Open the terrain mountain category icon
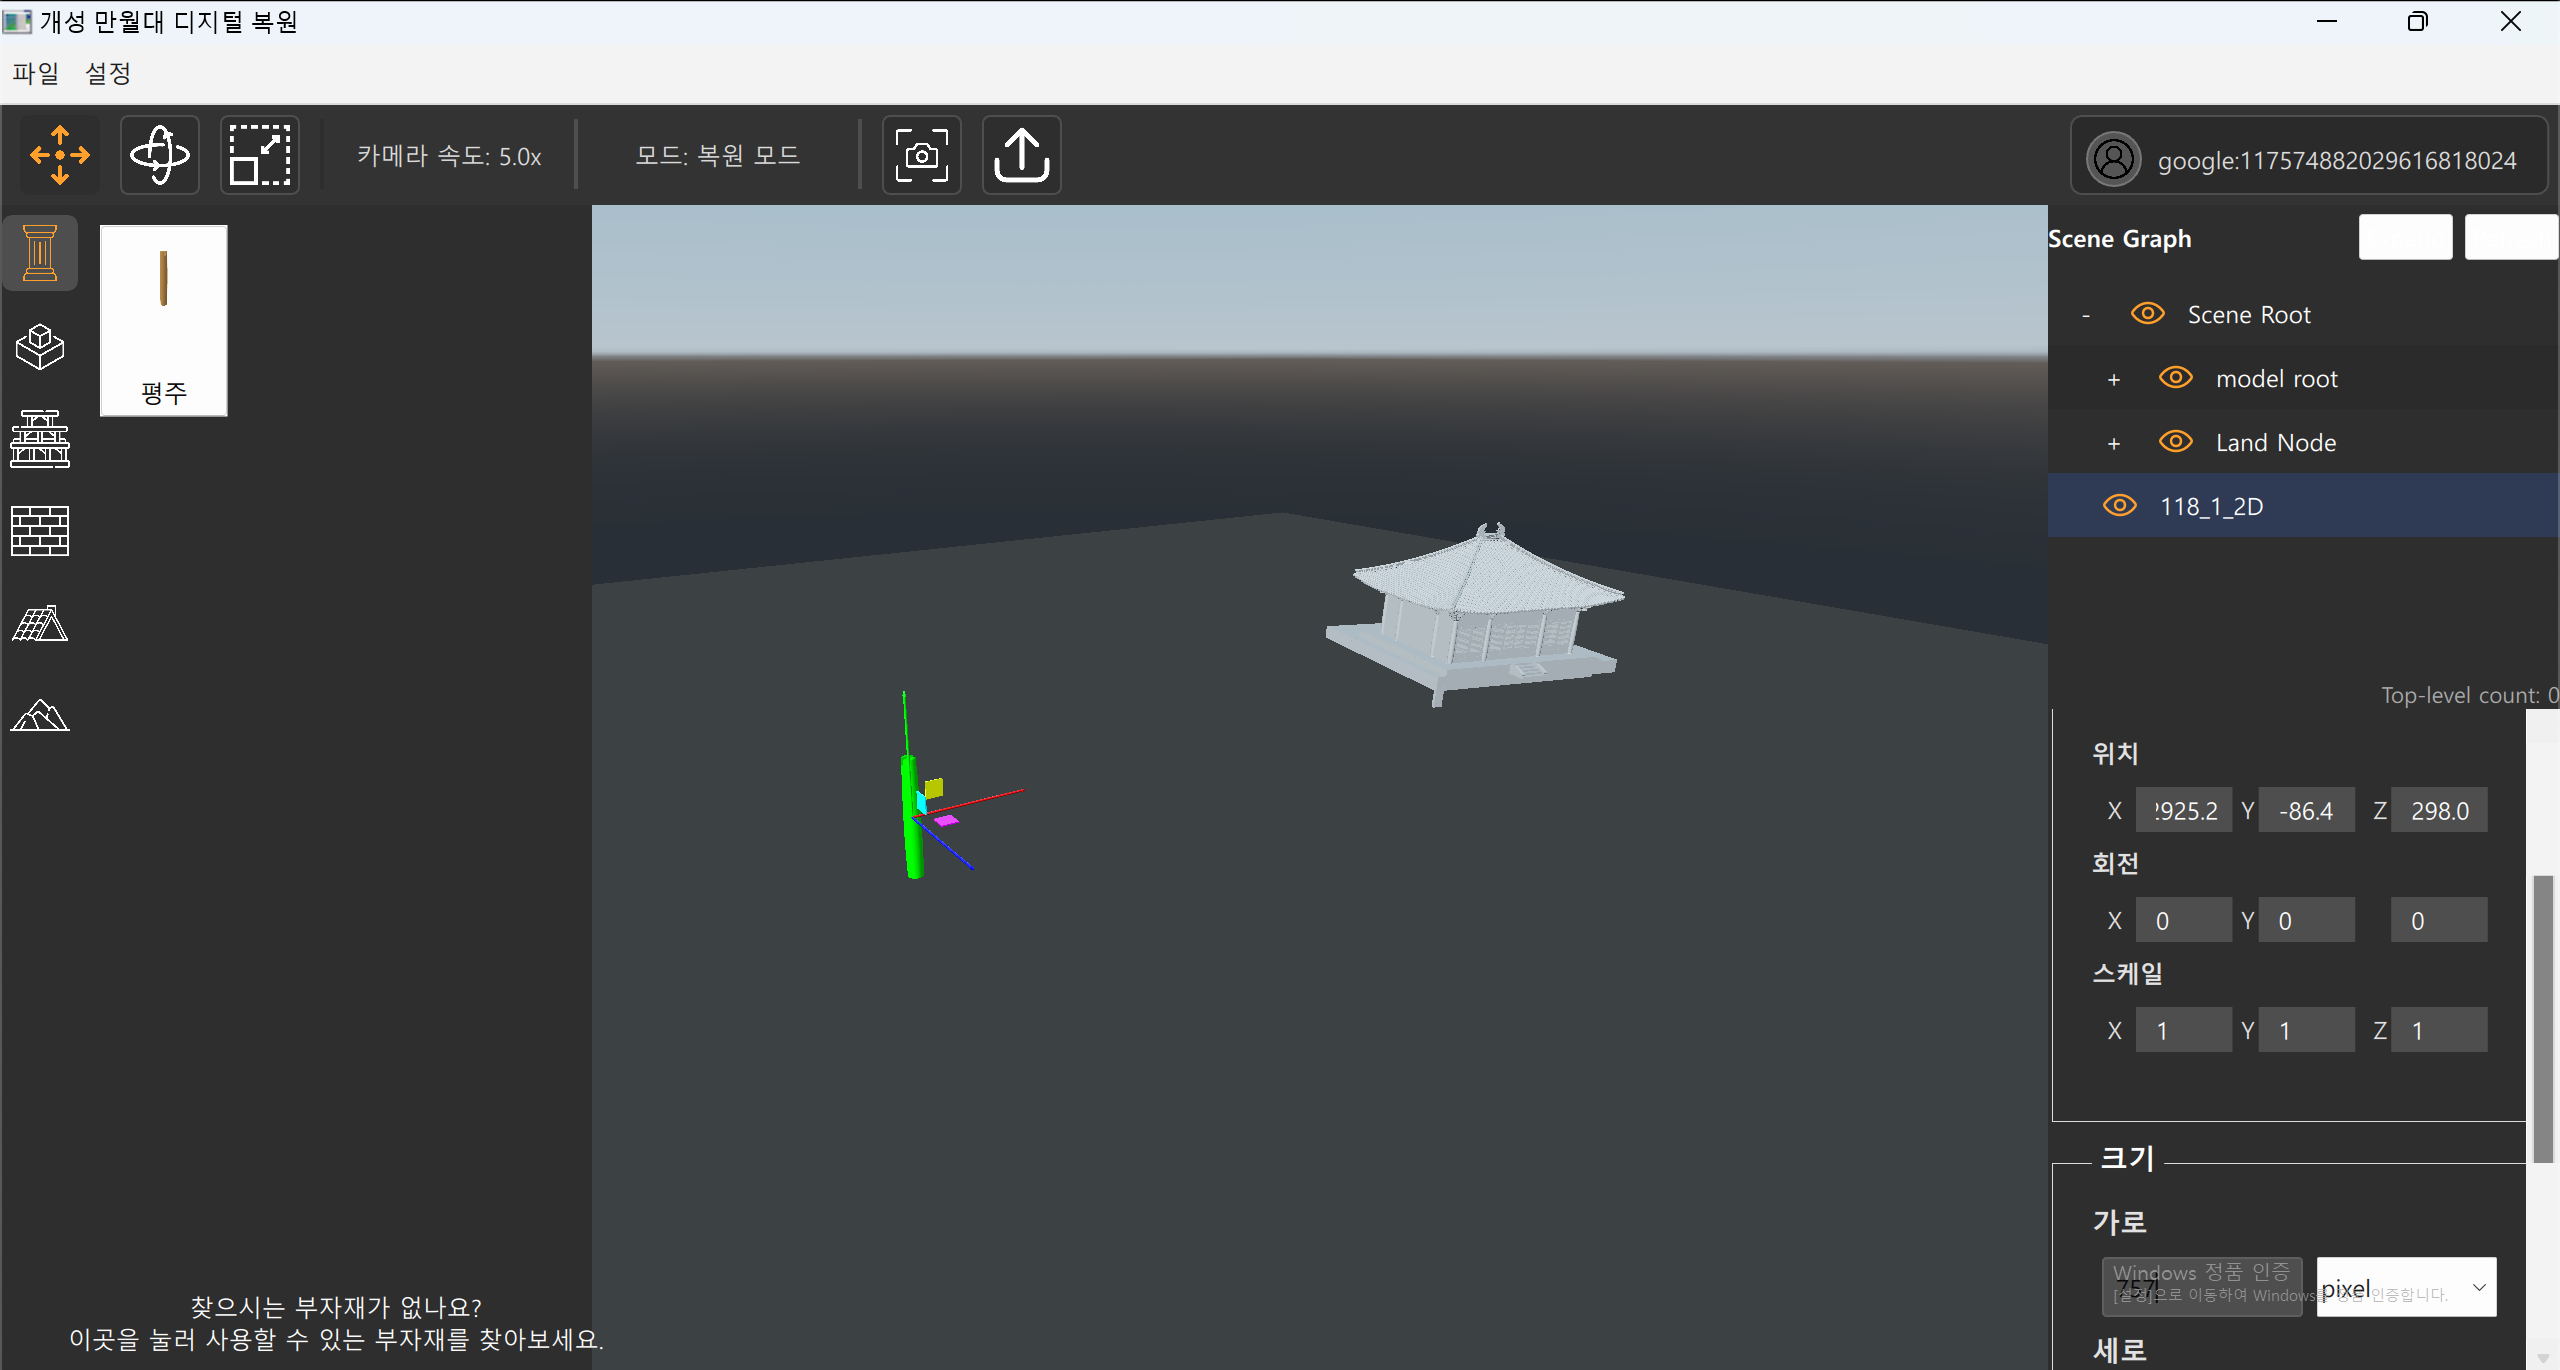 pyautogui.click(x=40, y=716)
